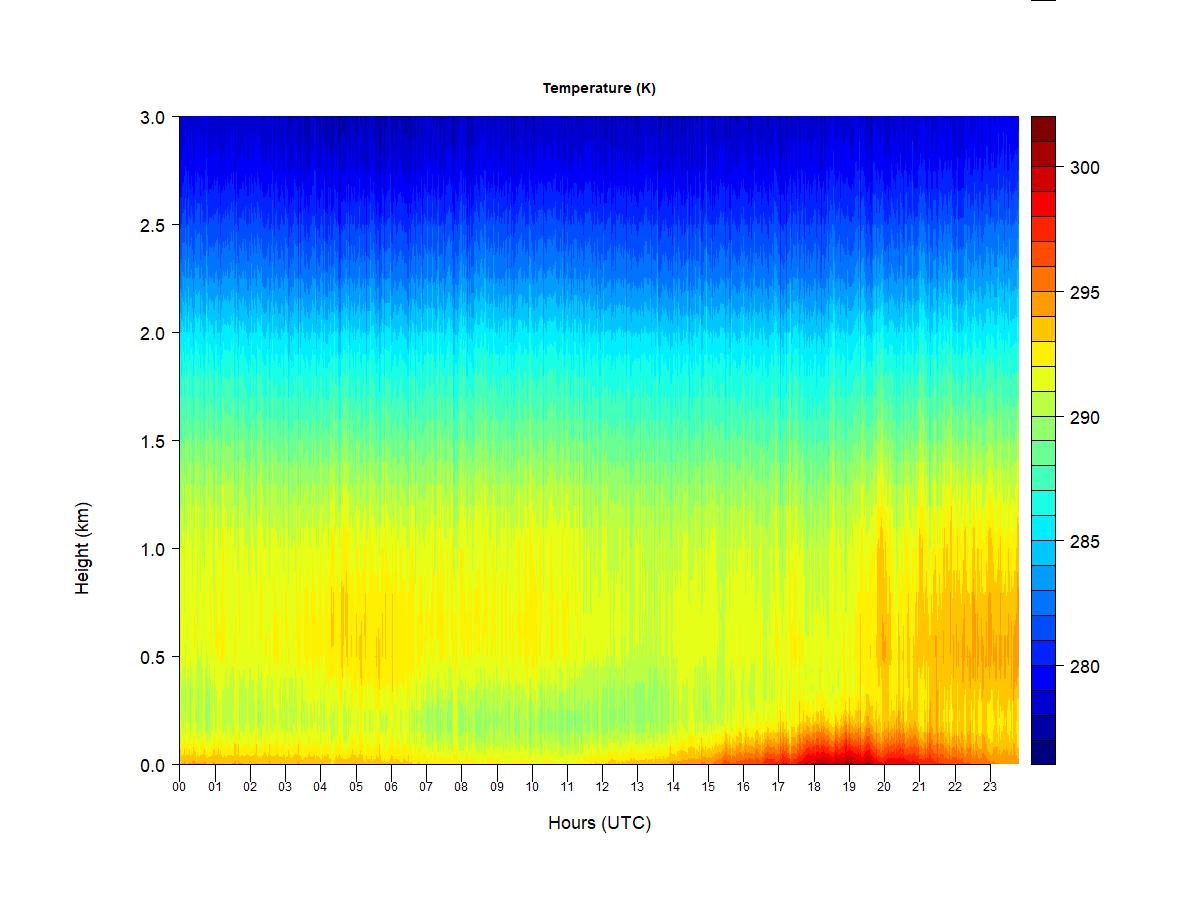Image resolution: width=1200 pixels, height=900 pixels.
Task: Click hour tick label 11
Action: 567,787
